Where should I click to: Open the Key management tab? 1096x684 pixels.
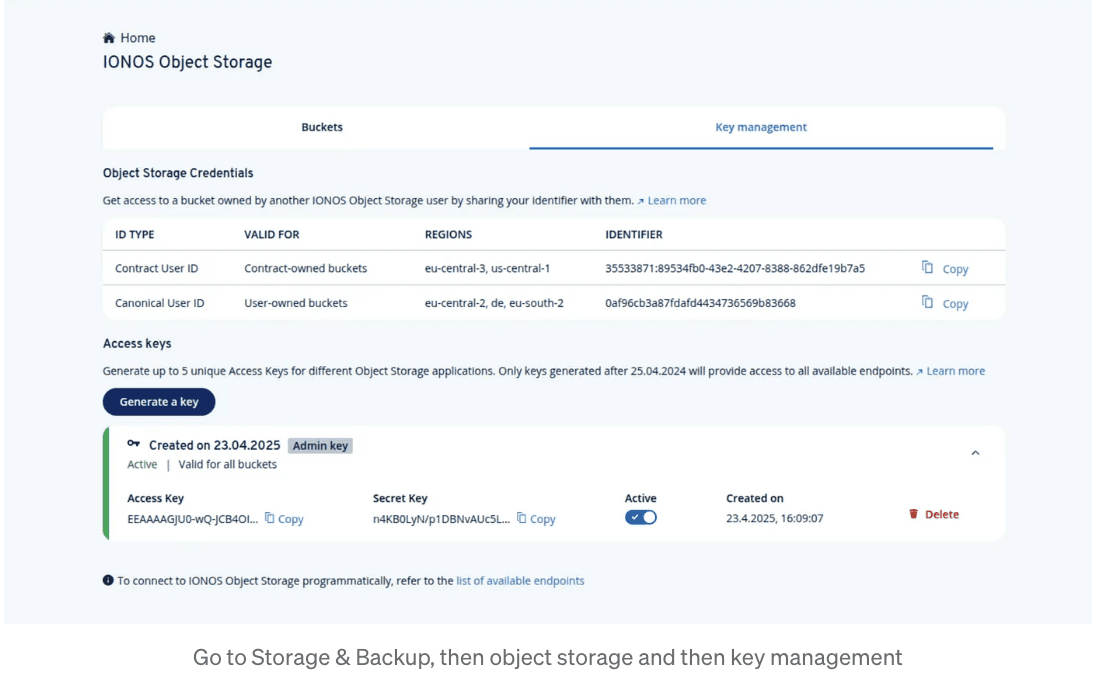[760, 127]
